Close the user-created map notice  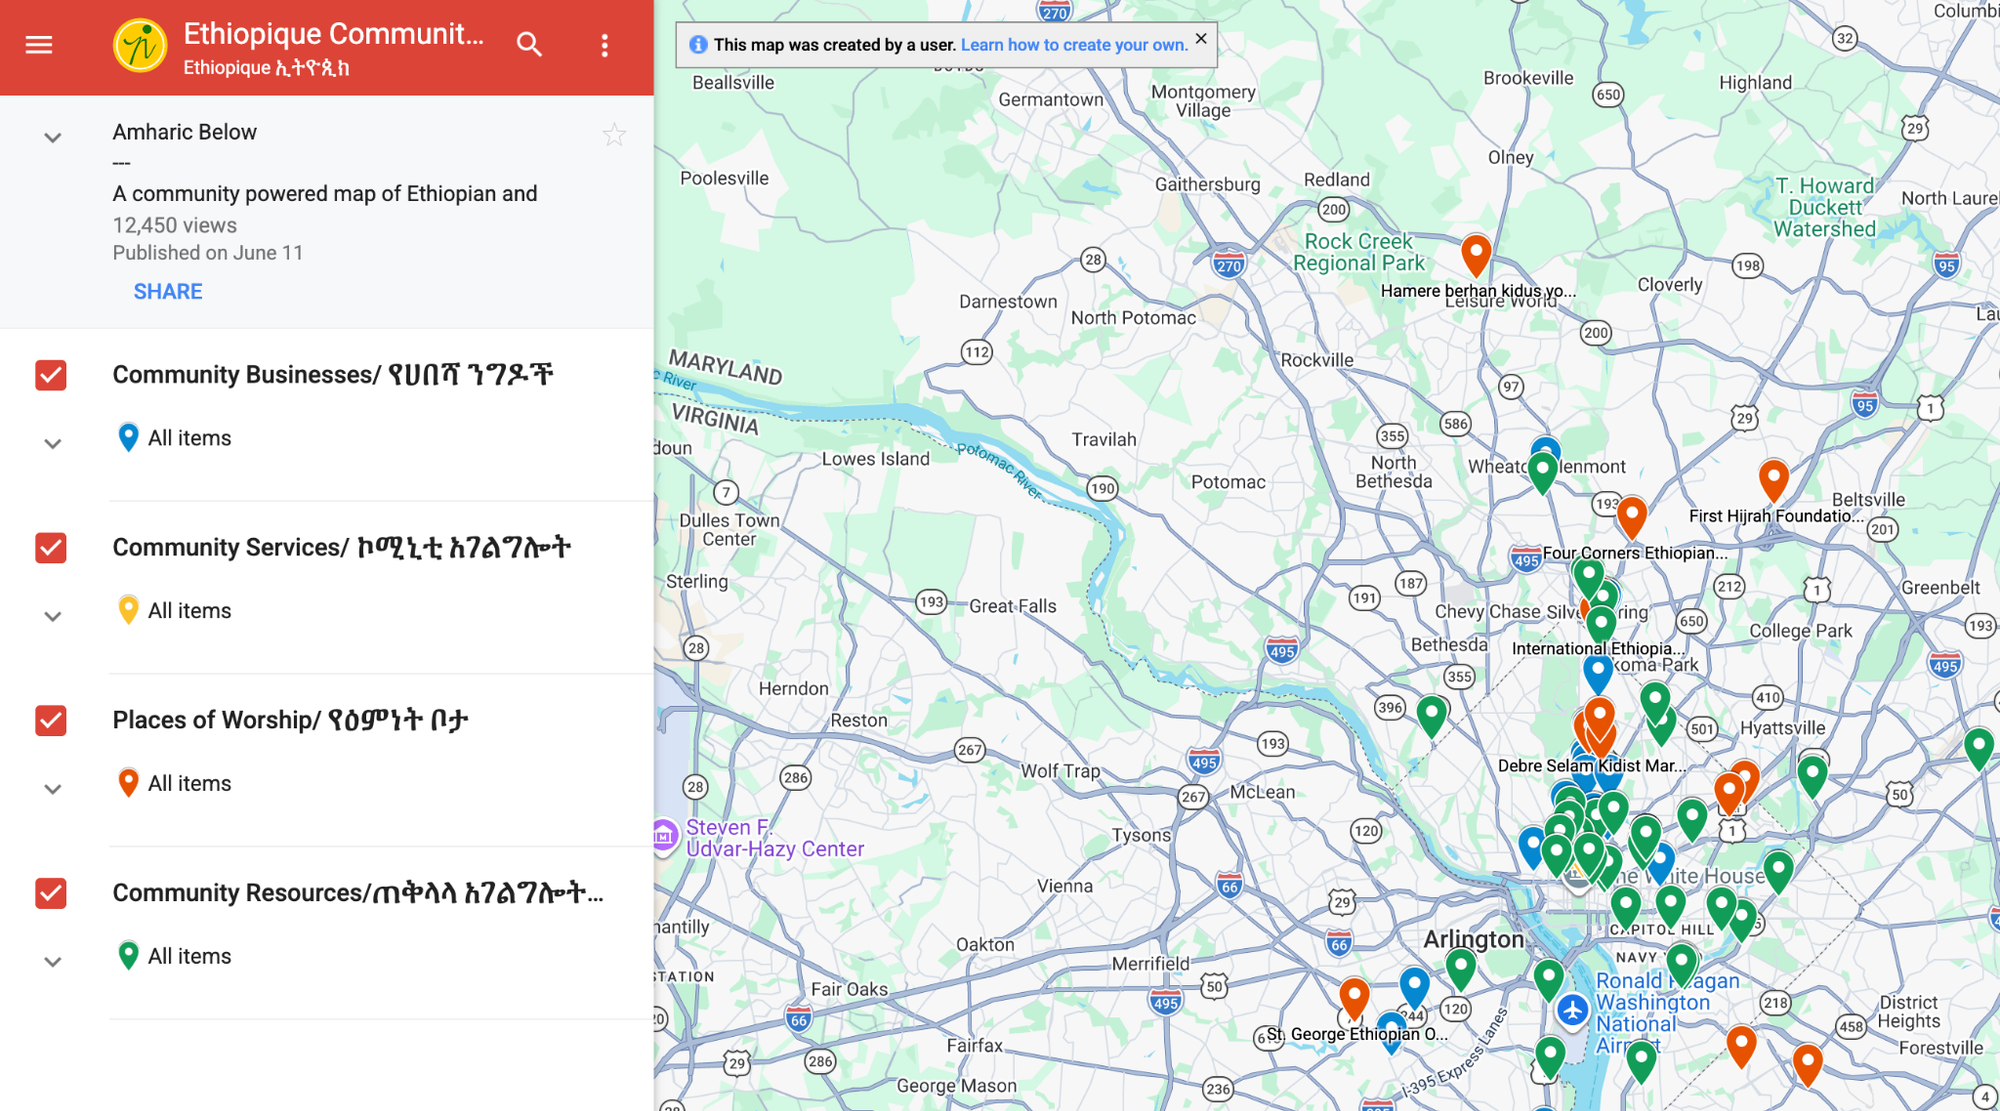coord(1201,39)
